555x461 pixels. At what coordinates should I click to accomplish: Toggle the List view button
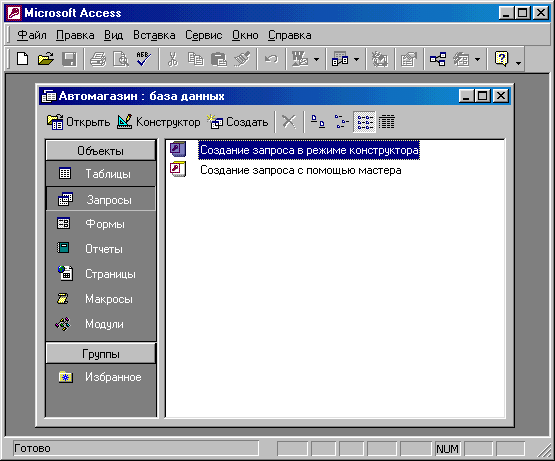(365, 122)
